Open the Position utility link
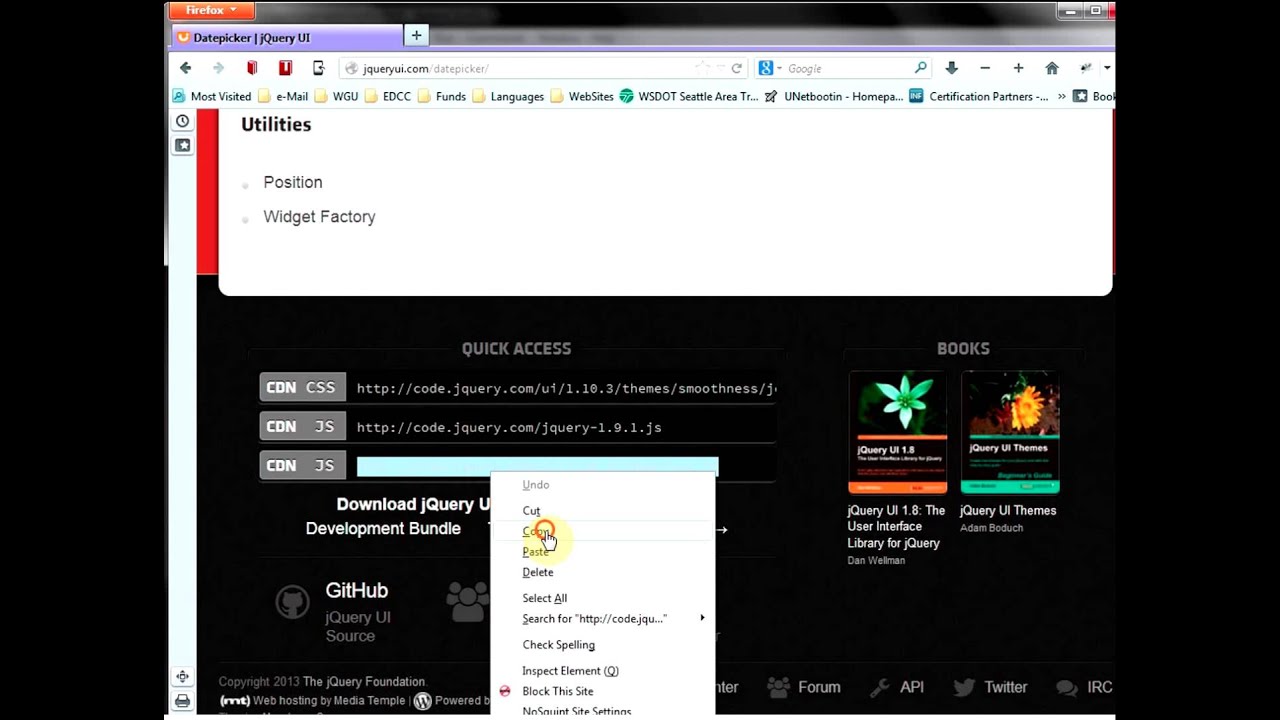1280x720 pixels. click(293, 182)
